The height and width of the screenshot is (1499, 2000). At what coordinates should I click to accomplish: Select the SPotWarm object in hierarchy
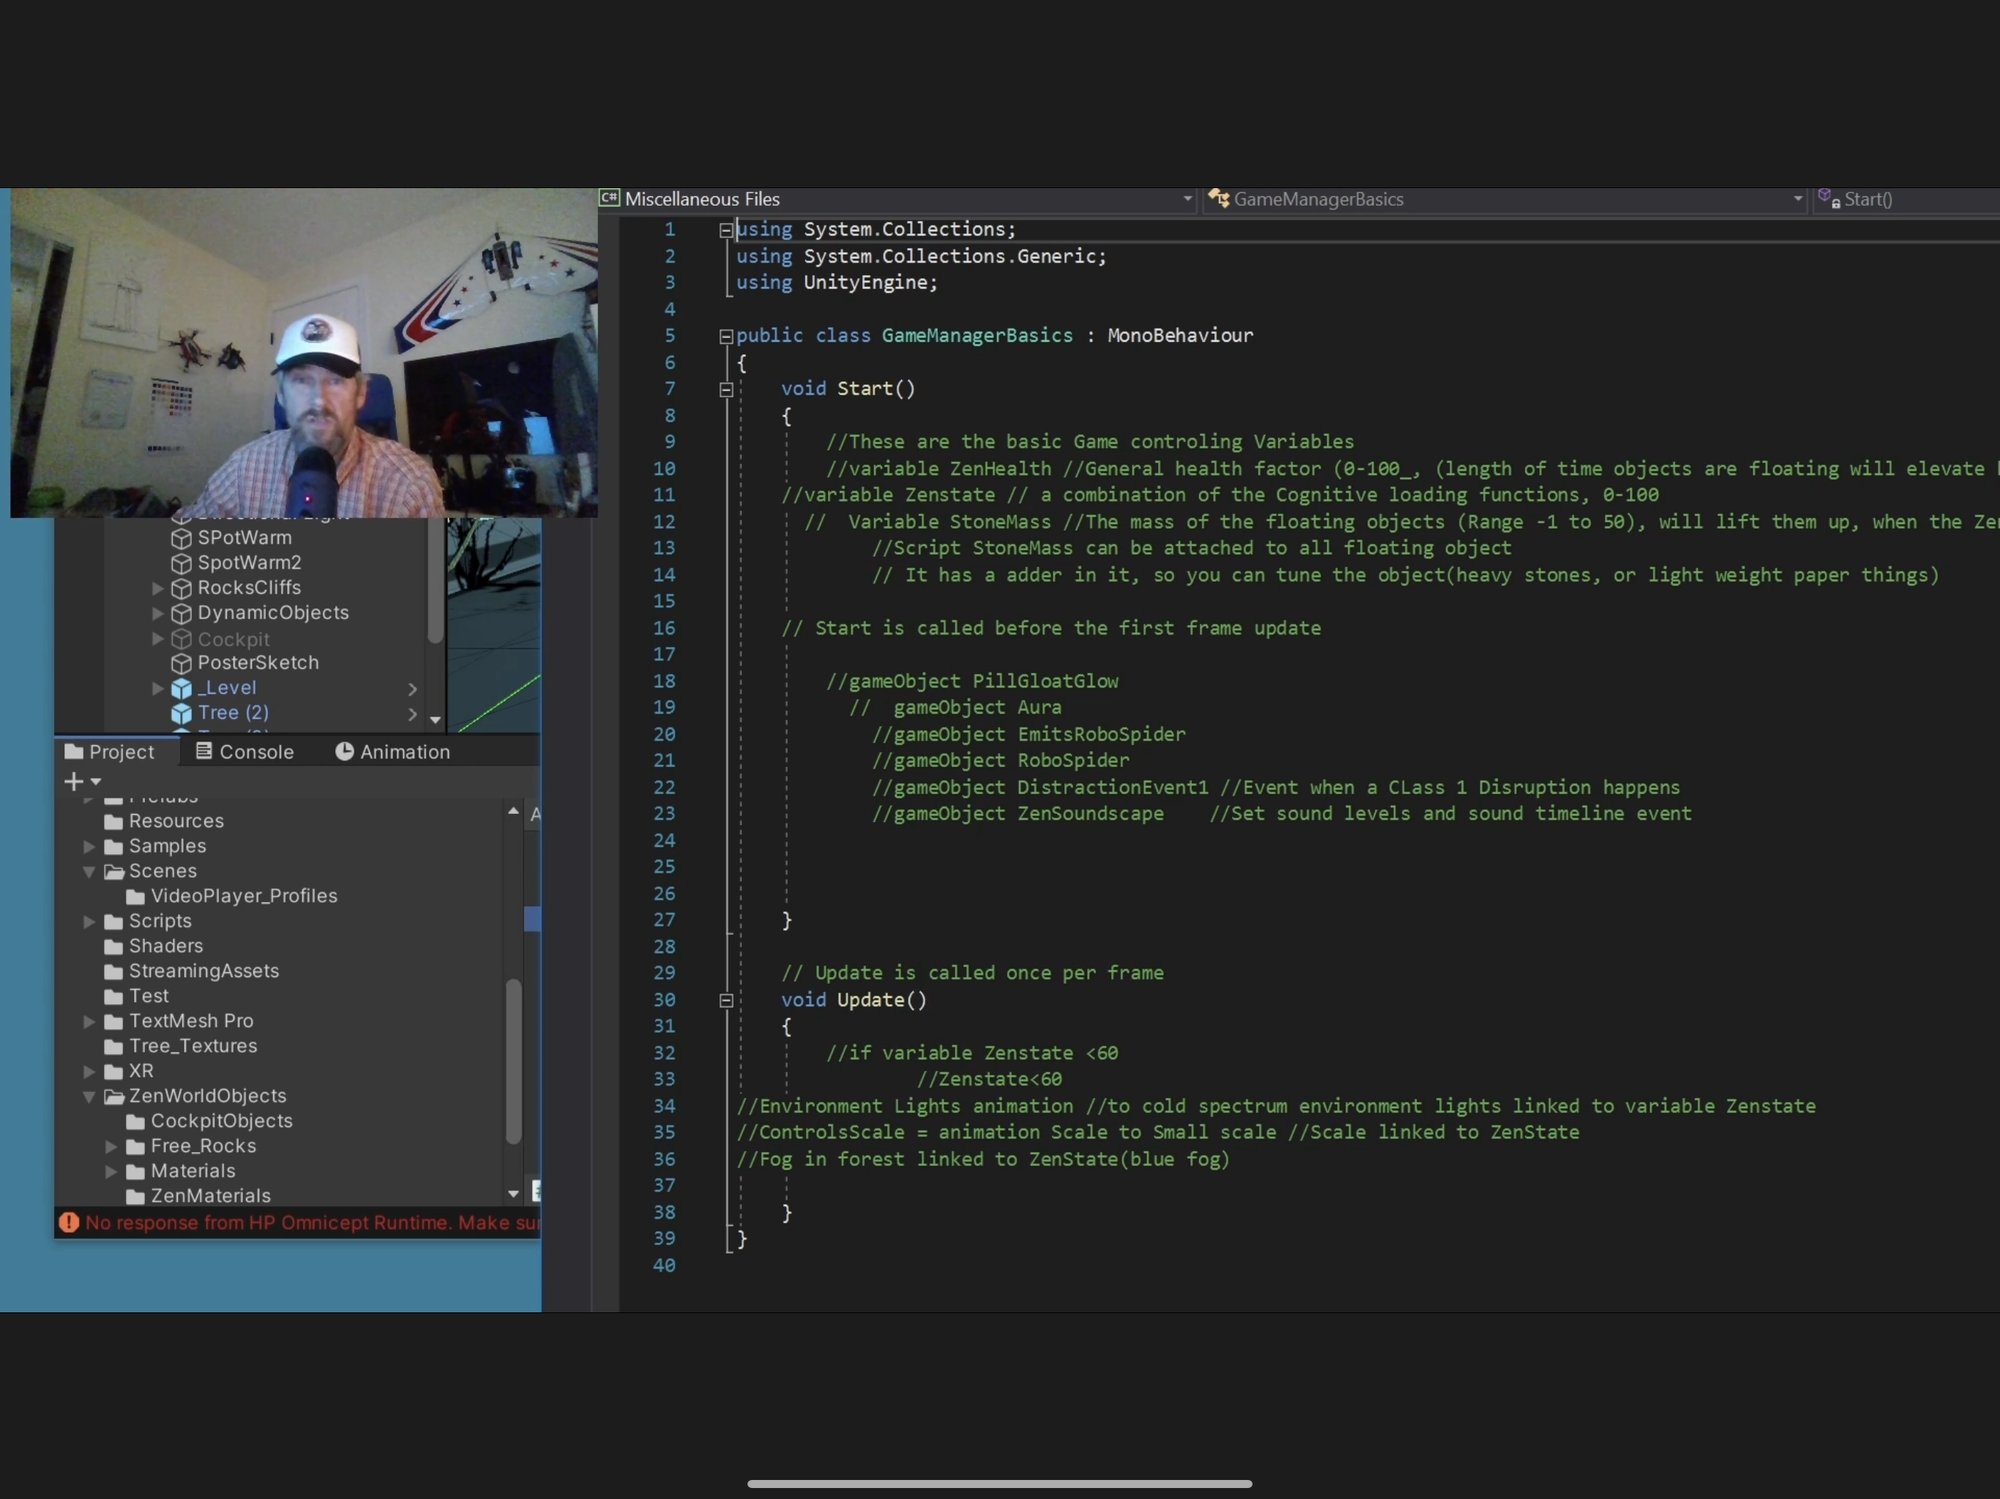(x=244, y=537)
